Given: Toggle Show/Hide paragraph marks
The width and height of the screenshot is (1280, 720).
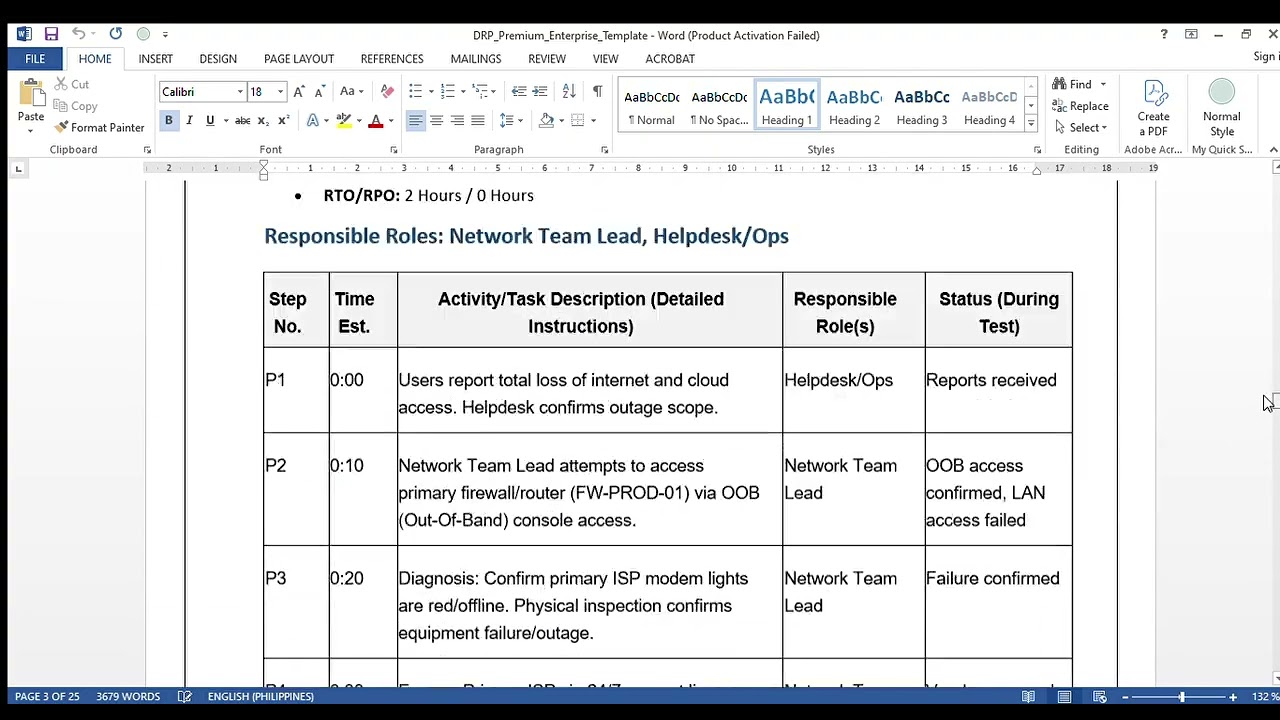Looking at the screenshot, I should (597, 92).
